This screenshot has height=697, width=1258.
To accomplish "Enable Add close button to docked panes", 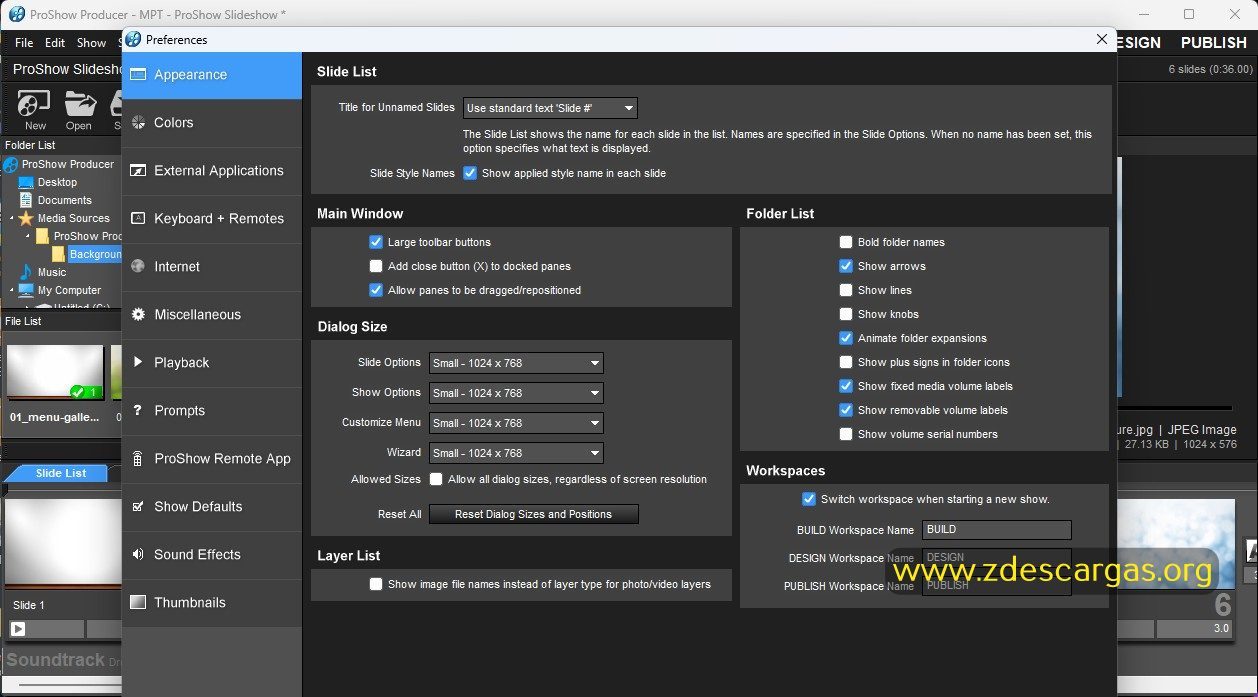I will coord(376,266).
